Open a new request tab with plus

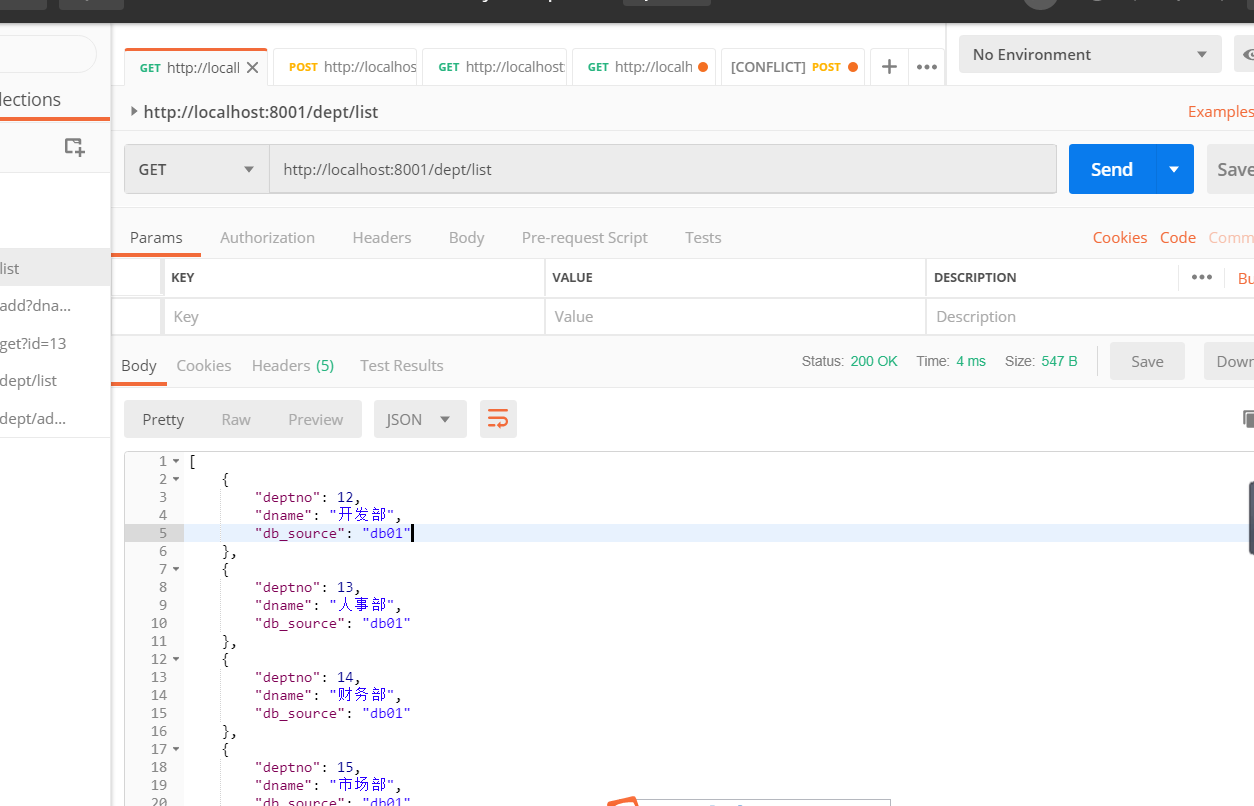coord(889,67)
